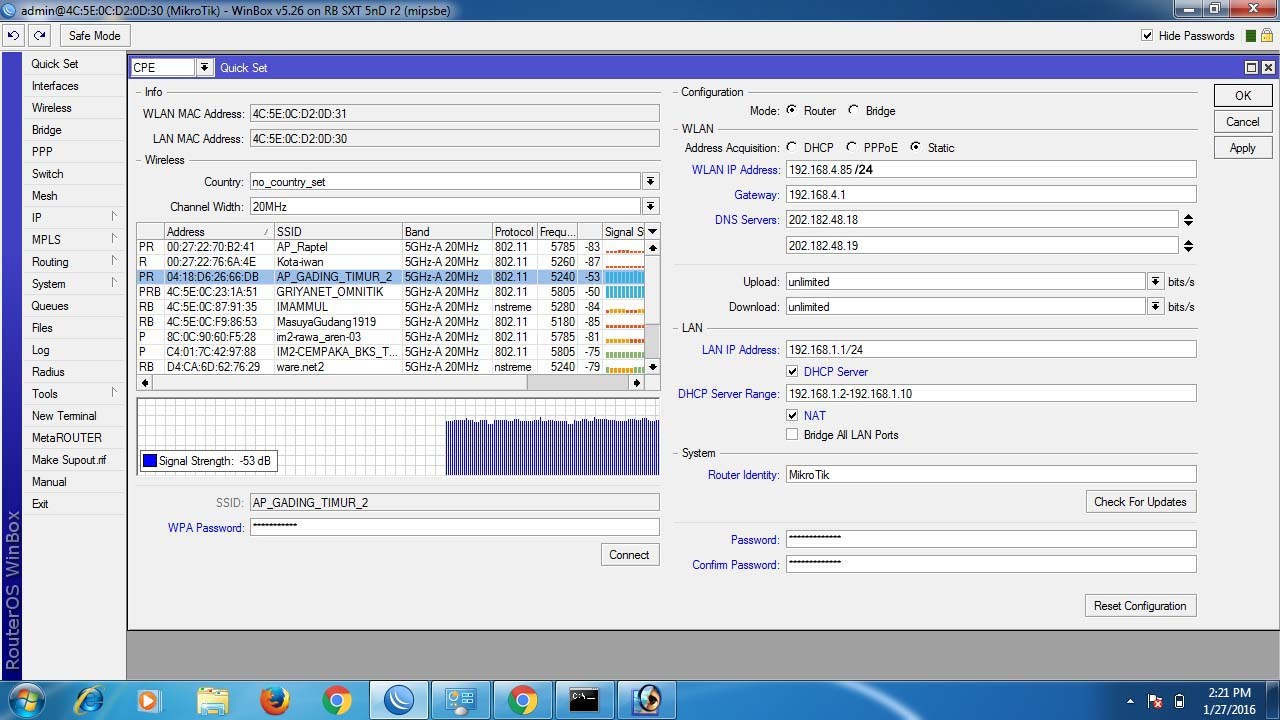1280x720 pixels.
Task: Toggle the NAT checkbox
Action: tap(792, 415)
